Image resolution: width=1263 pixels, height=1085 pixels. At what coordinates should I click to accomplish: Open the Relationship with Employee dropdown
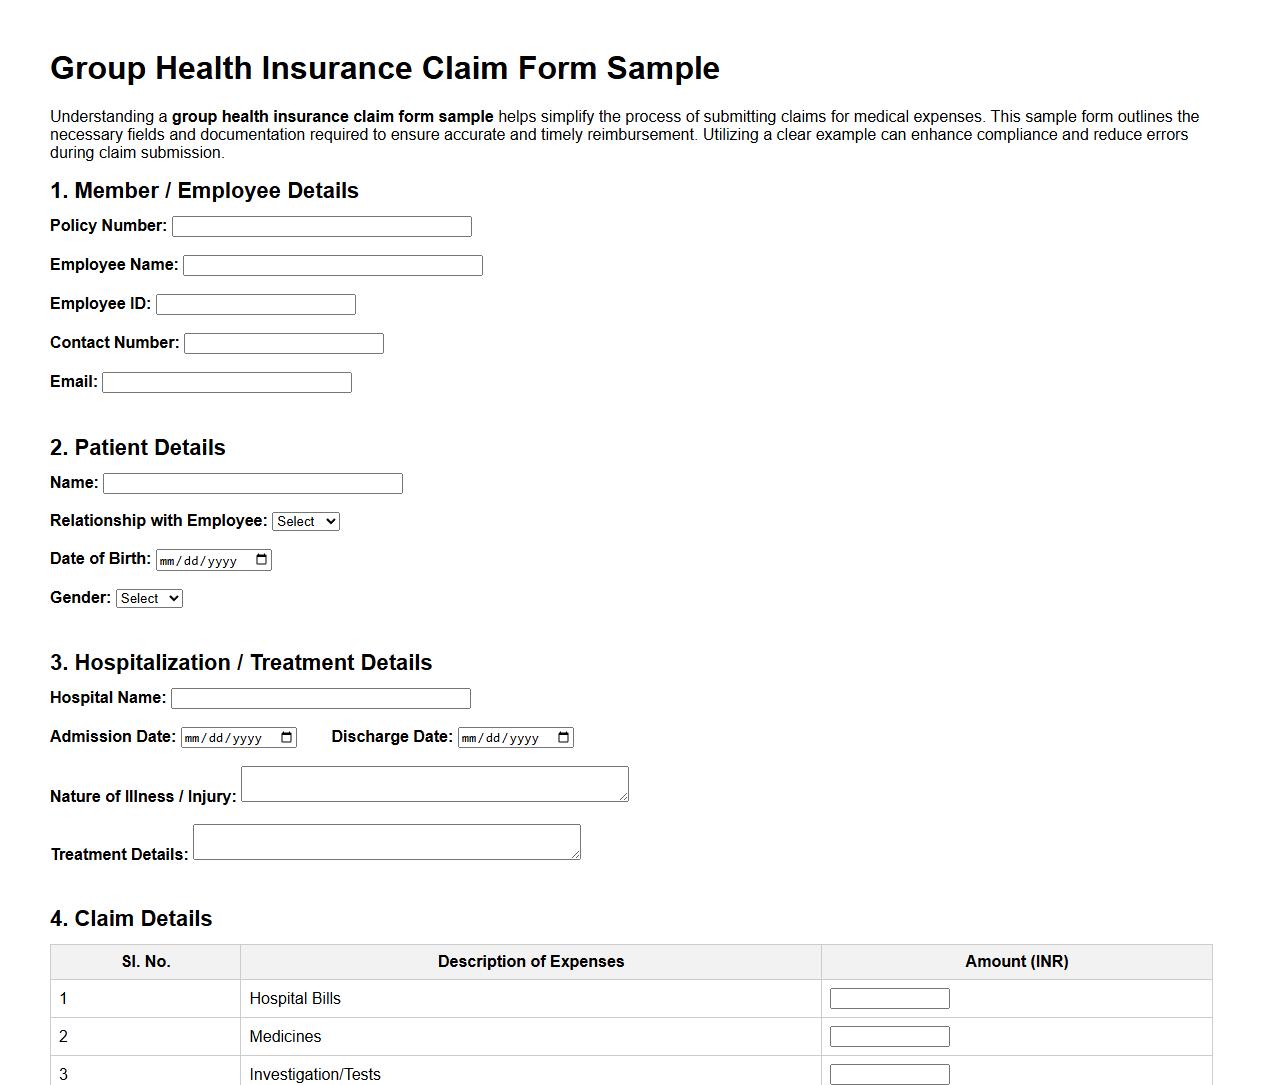[x=306, y=521]
